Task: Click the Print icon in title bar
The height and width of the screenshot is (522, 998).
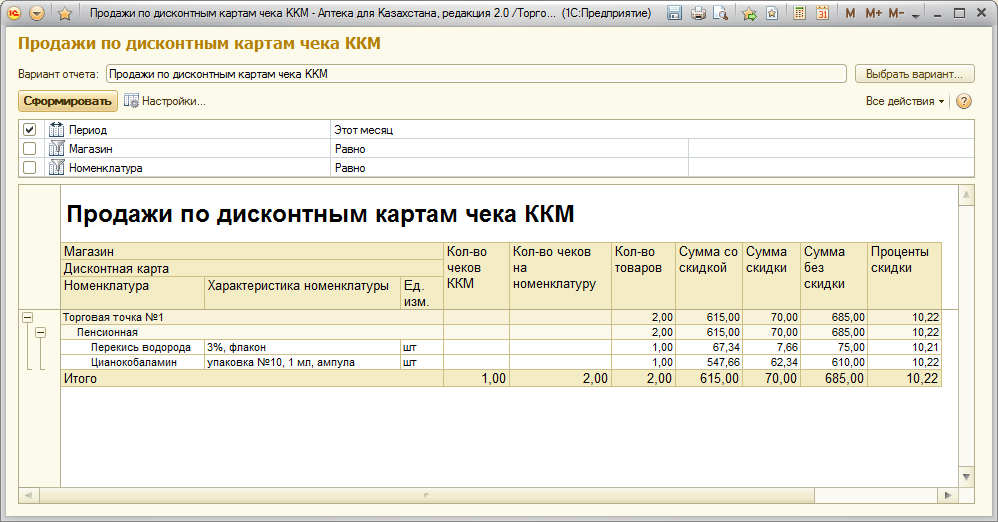Action: pos(698,14)
